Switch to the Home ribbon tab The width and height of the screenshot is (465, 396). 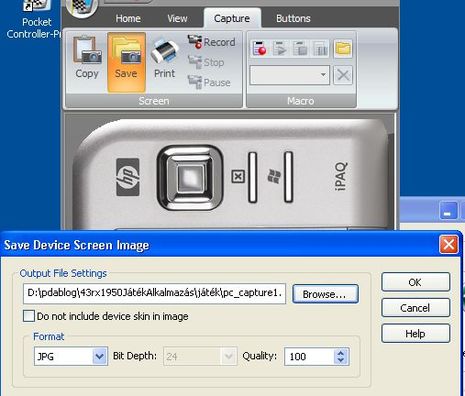click(x=128, y=18)
